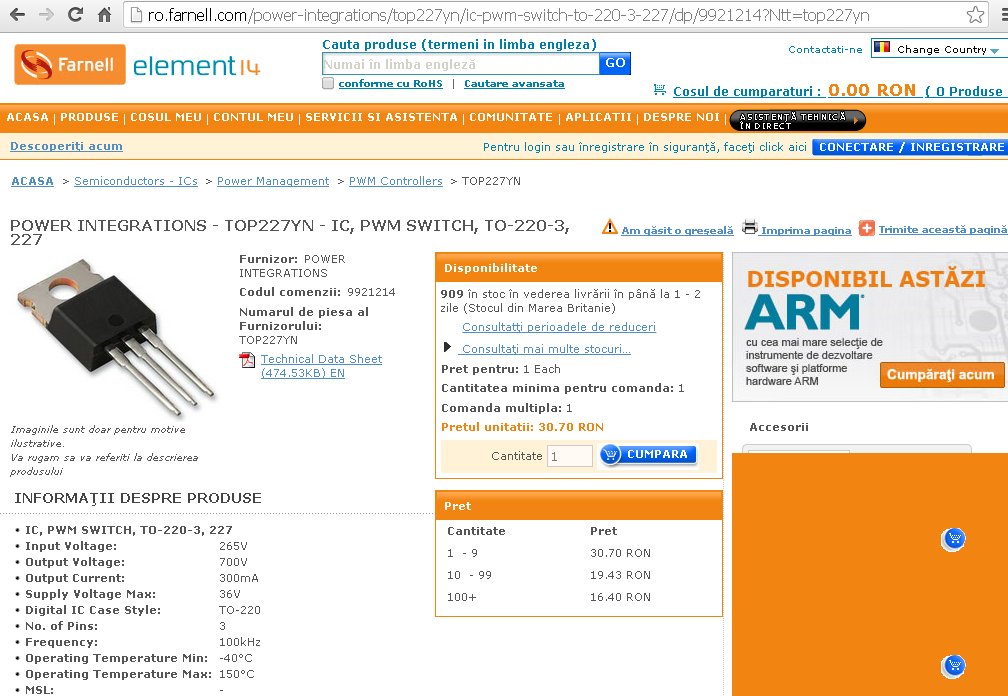Open Power Management breadcrumb

[273, 181]
